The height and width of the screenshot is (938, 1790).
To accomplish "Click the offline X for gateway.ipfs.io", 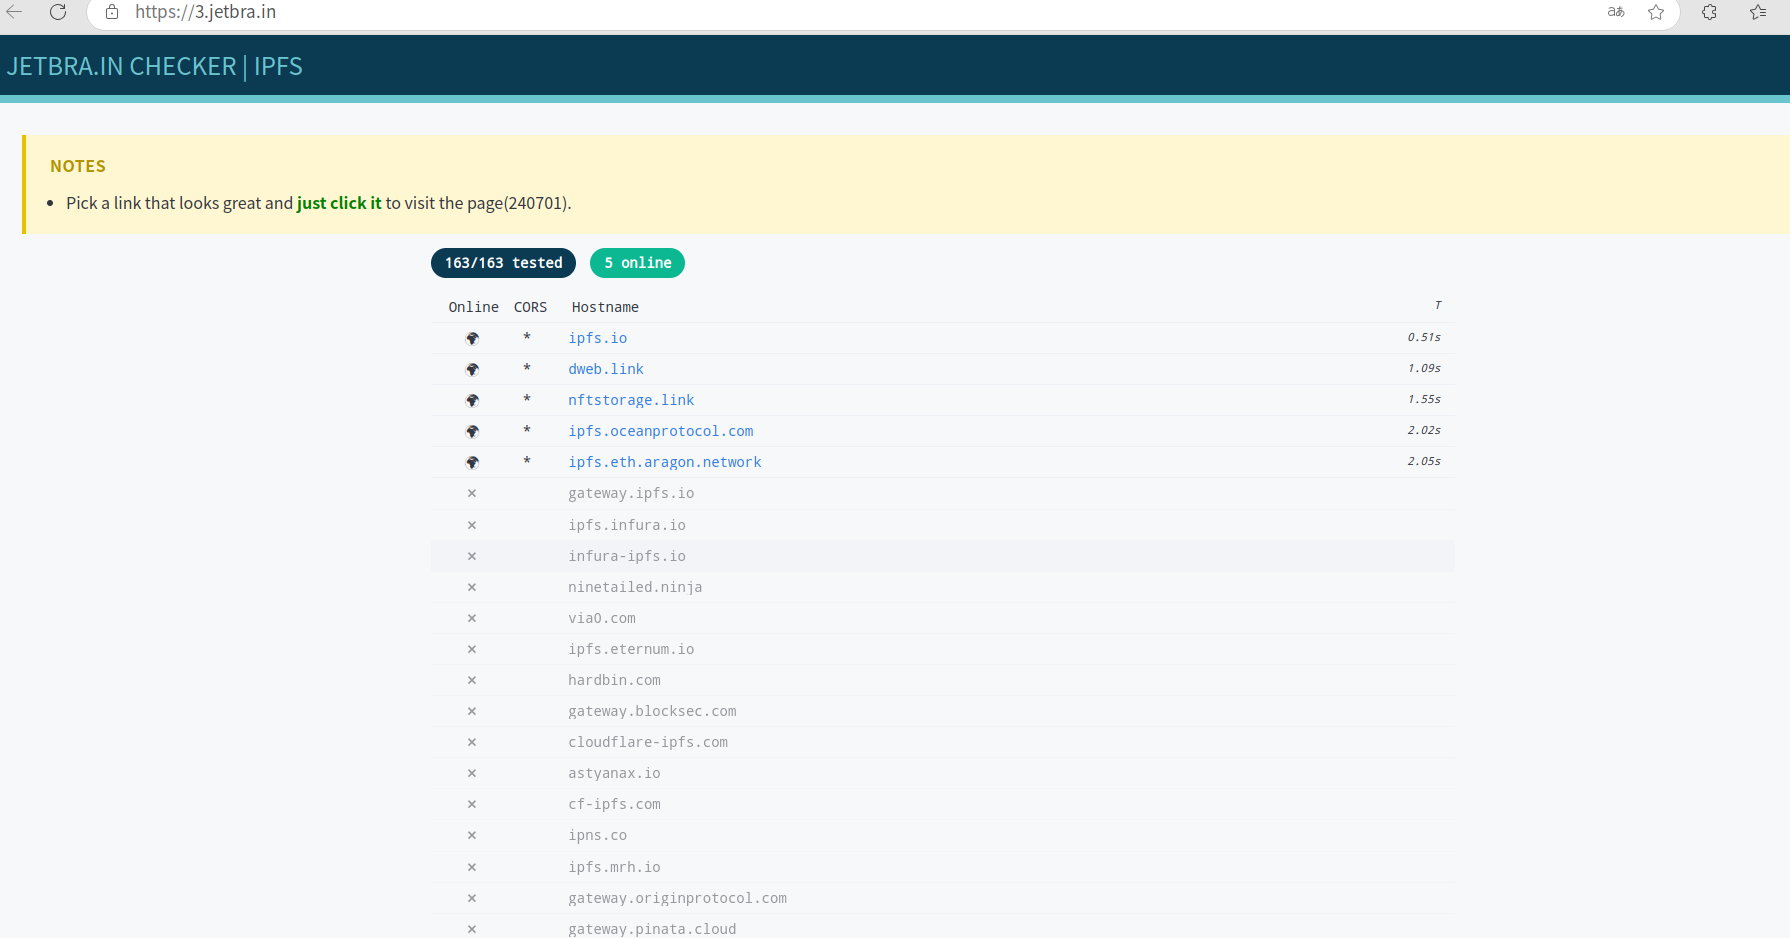I will pos(472,493).
